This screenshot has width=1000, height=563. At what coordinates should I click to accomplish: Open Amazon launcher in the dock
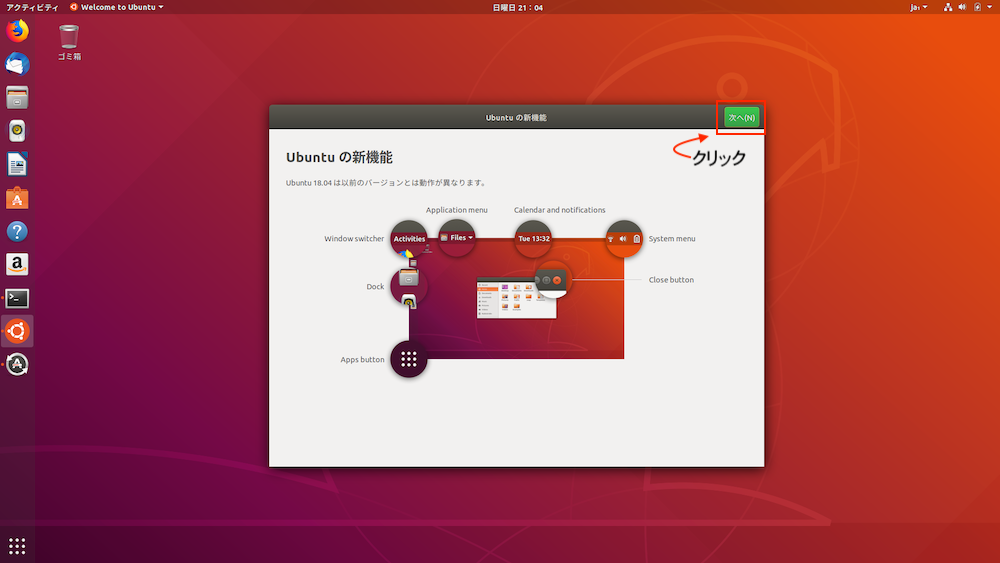pos(17,265)
